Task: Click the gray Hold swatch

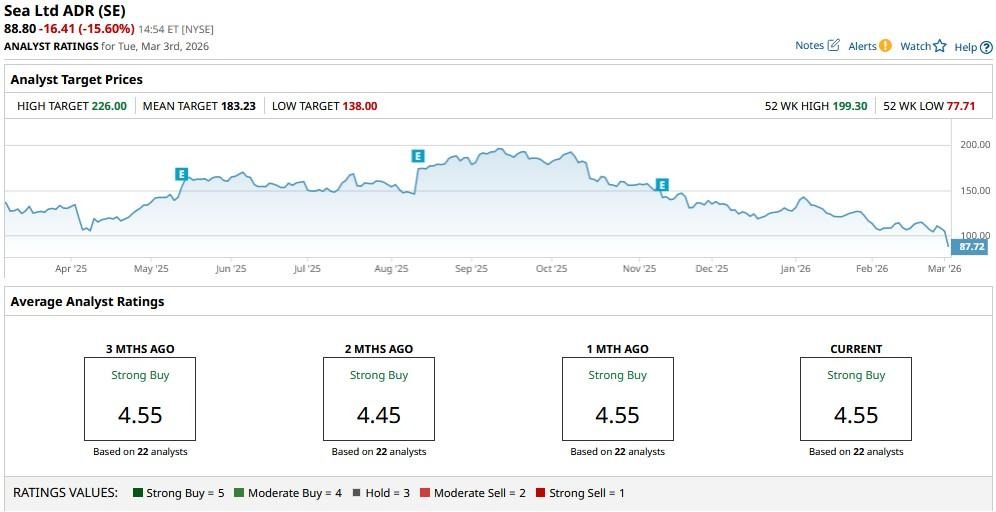Action: pyautogui.click(x=356, y=492)
